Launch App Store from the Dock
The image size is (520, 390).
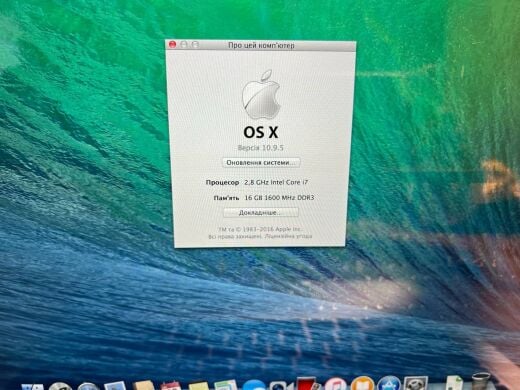(389, 383)
